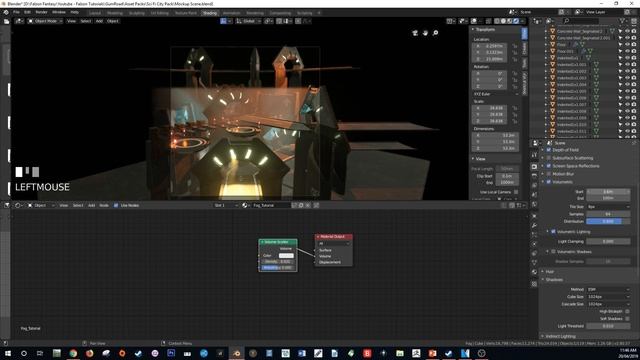Open the Global transform orientation dropdown

point(248,21)
